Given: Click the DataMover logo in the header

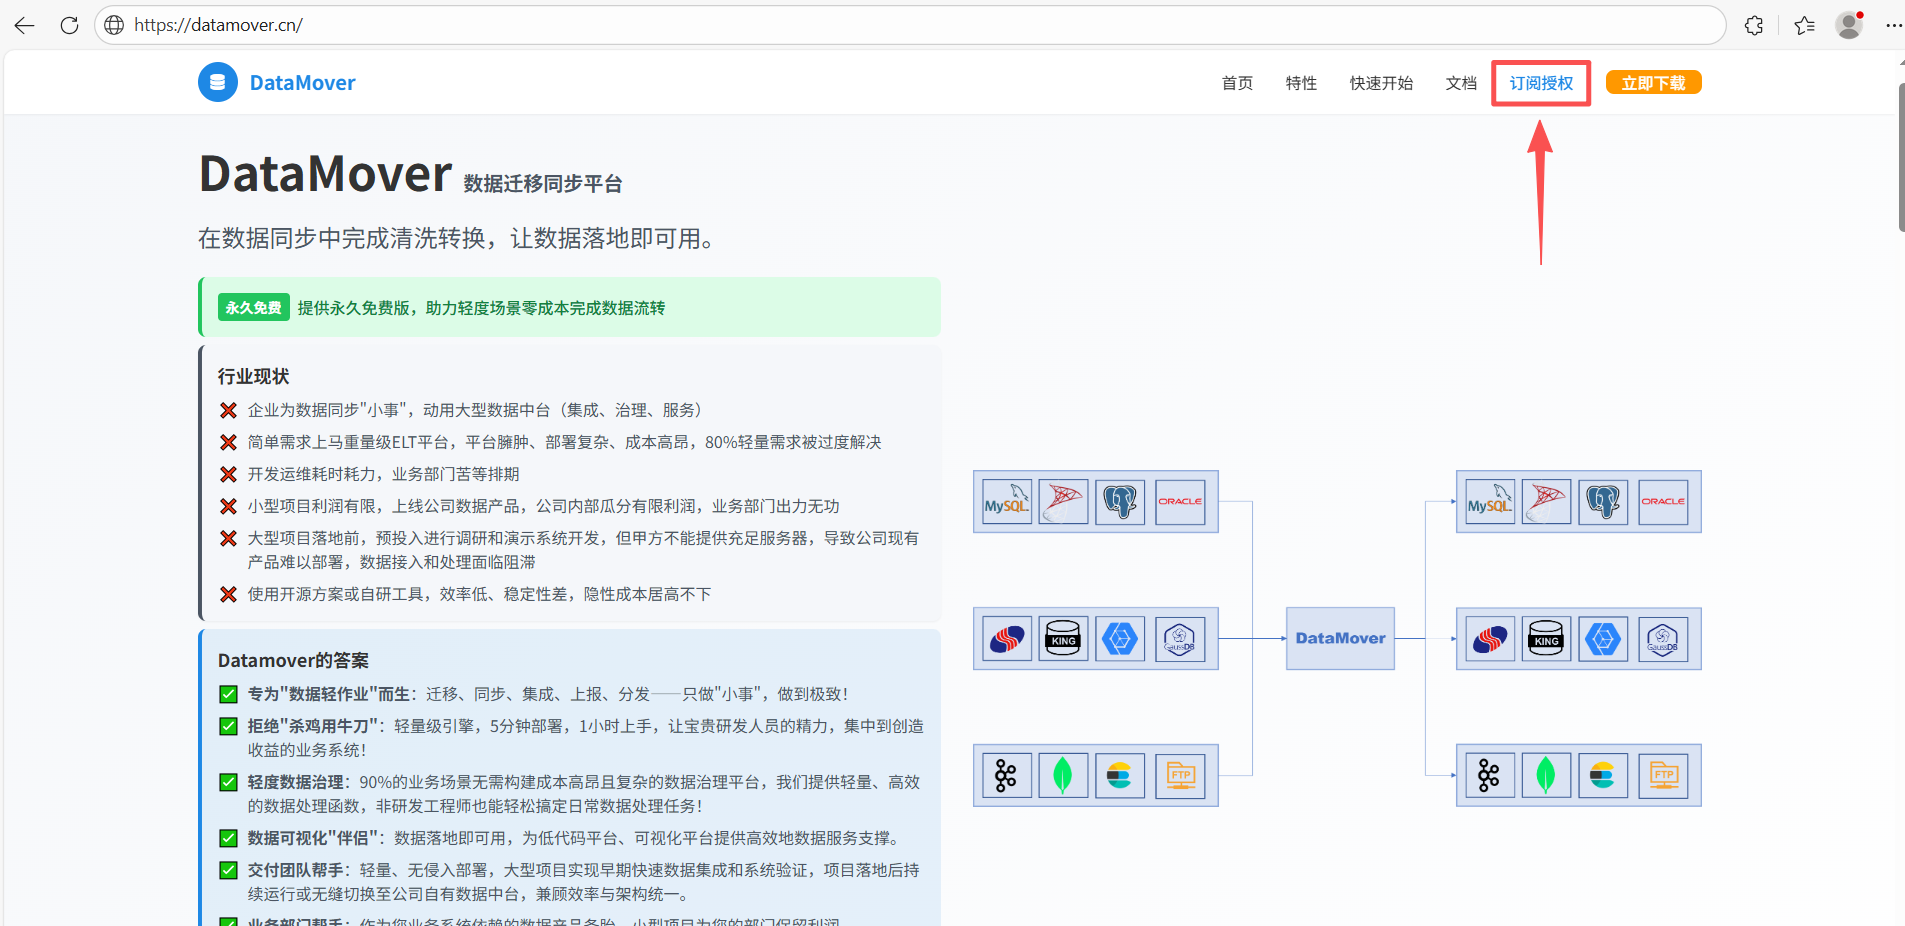Looking at the screenshot, I should (x=277, y=82).
